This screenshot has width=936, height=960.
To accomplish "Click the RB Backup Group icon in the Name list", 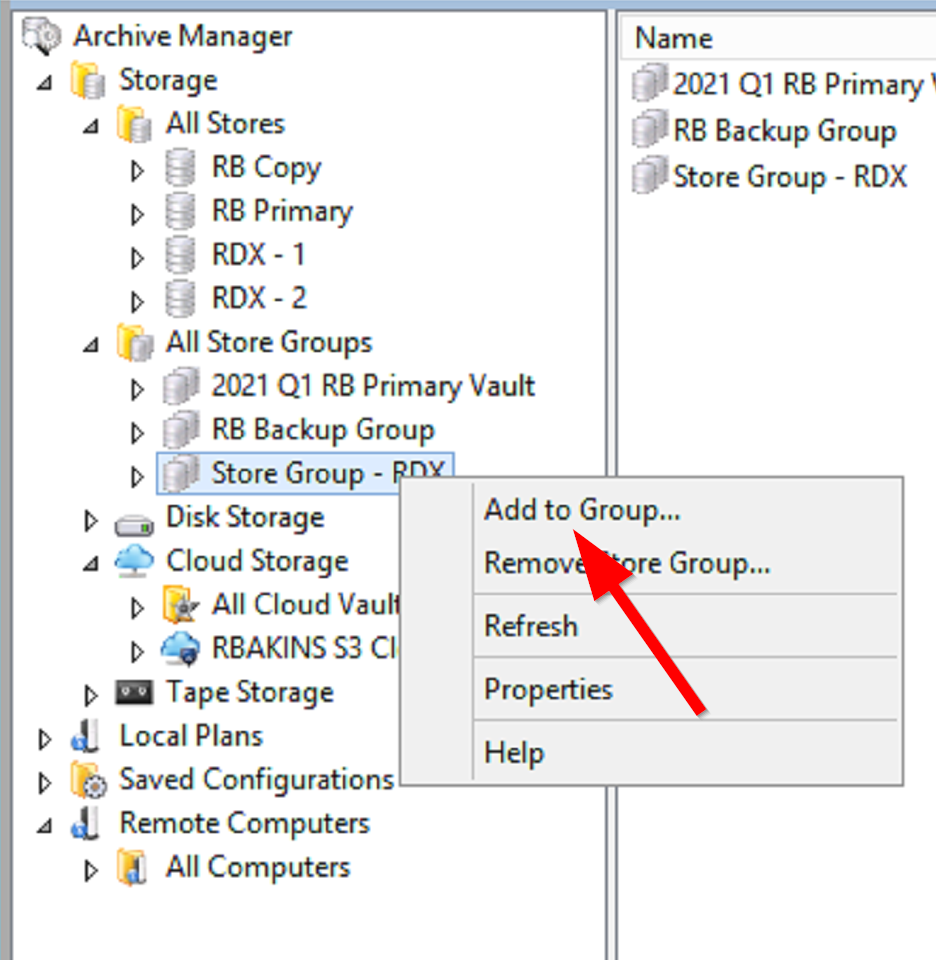I will [650, 129].
